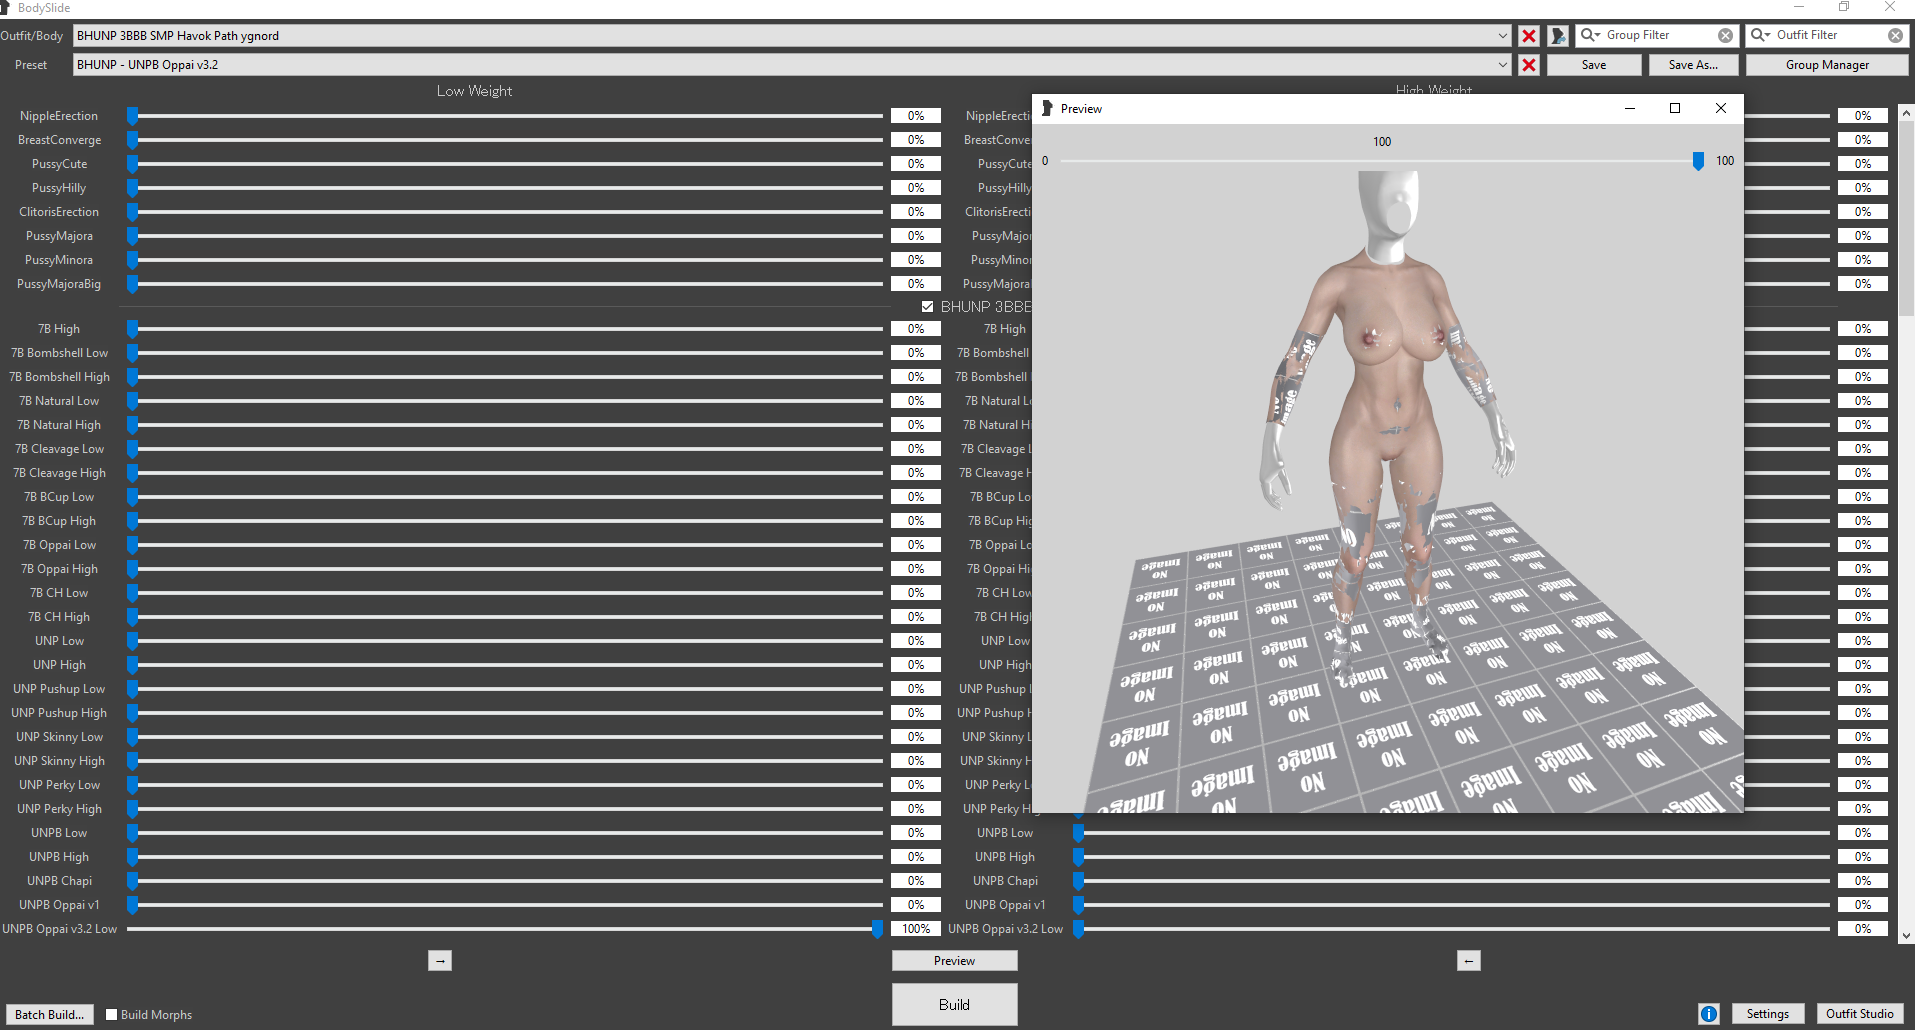
Task: Click the Save As... button
Action: click(x=1693, y=65)
